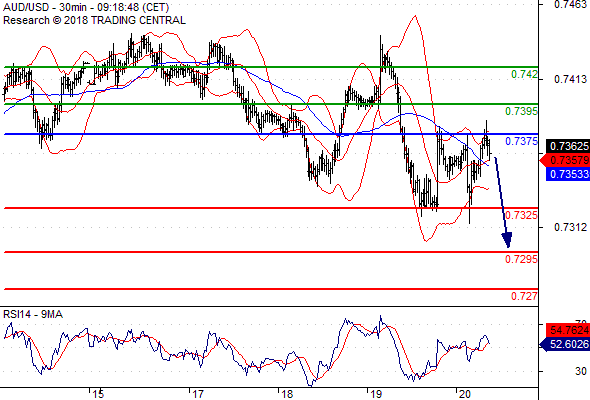The height and width of the screenshot is (400, 590).
Task: Click the blue 0.73533 price tag
Action: pyautogui.click(x=568, y=174)
